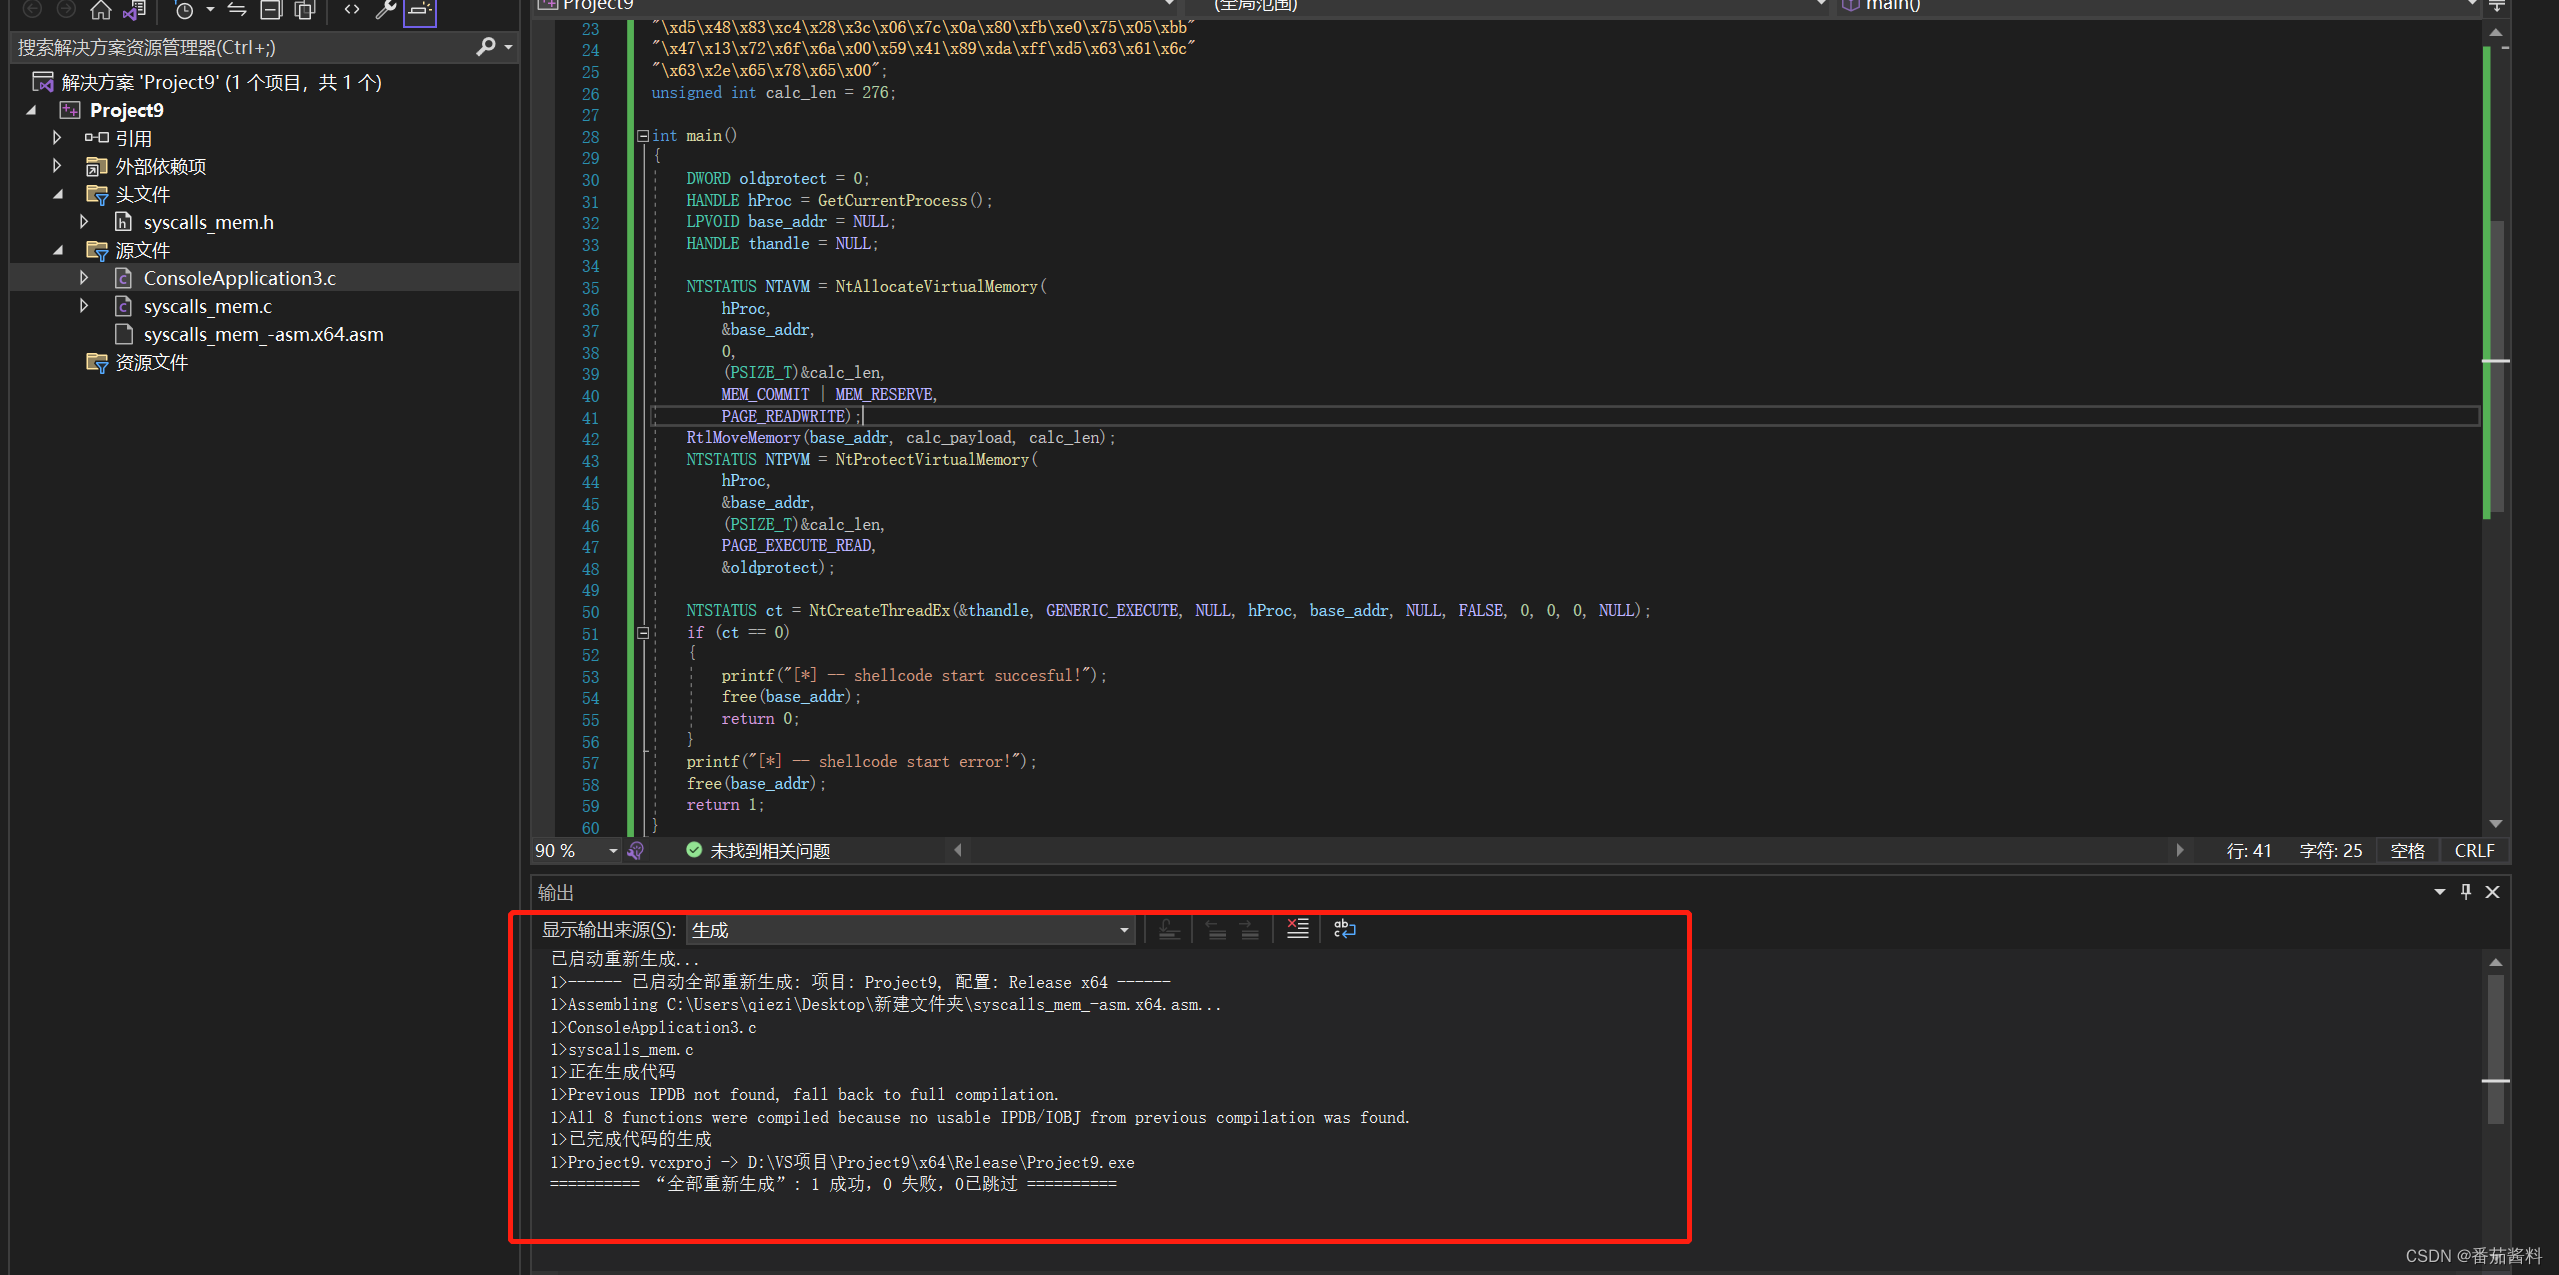Expand the syscalls_mem.c tree item
This screenshot has width=2559, height=1275.
coord(84,306)
